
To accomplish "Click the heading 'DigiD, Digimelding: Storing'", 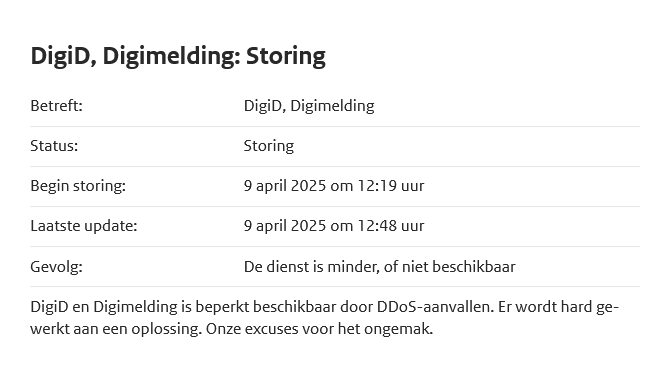I will point(178,56).
